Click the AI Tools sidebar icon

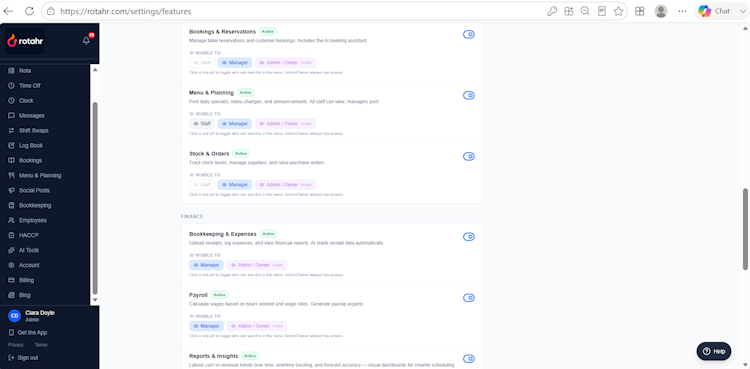point(11,250)
